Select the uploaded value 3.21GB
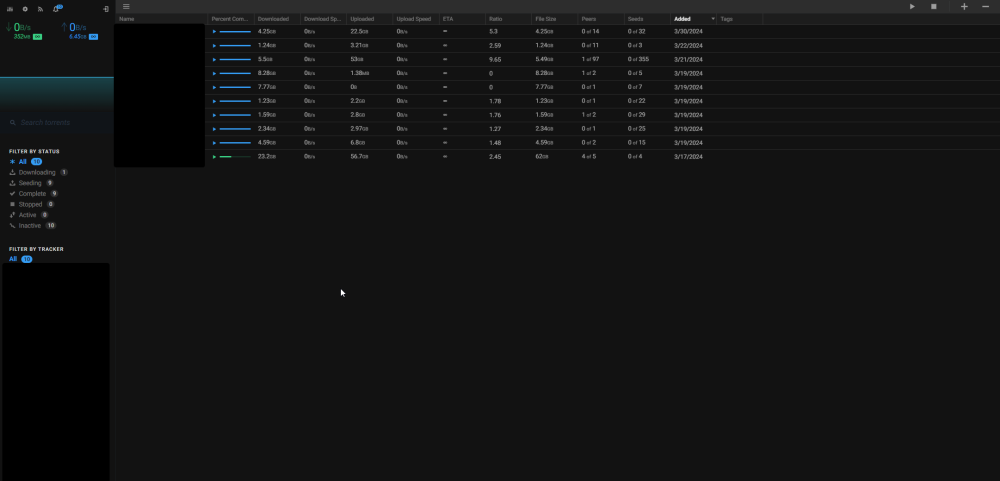Screen dimensions: 1000x481 (359, 45)
